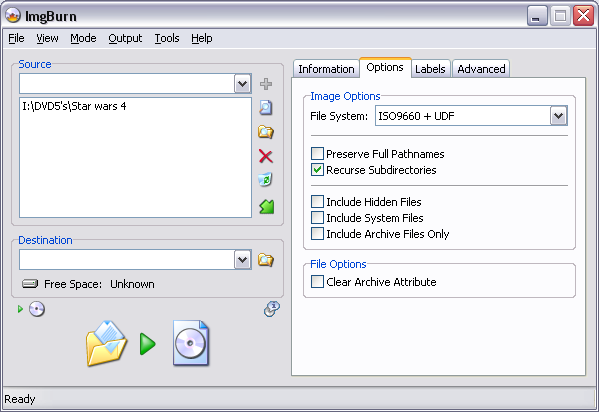Tick Include Hidden Files option
599x412 pixels.
click(x=317, y=201)
